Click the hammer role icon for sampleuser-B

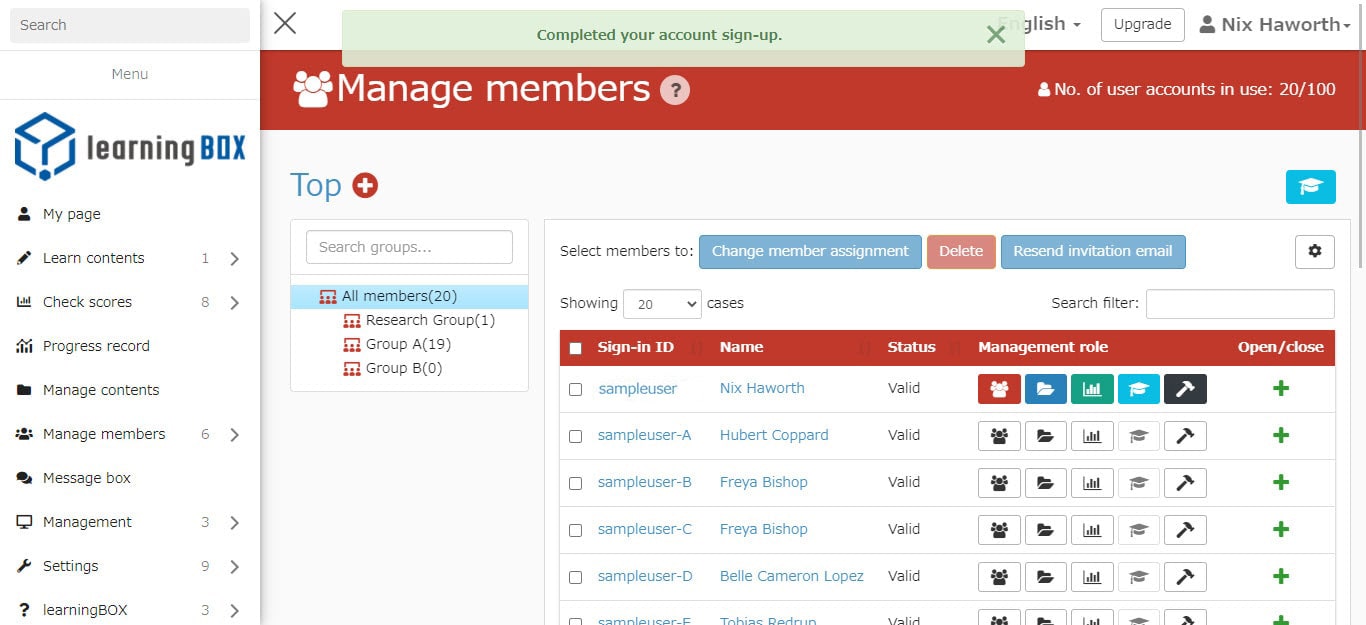[1185, 483]
